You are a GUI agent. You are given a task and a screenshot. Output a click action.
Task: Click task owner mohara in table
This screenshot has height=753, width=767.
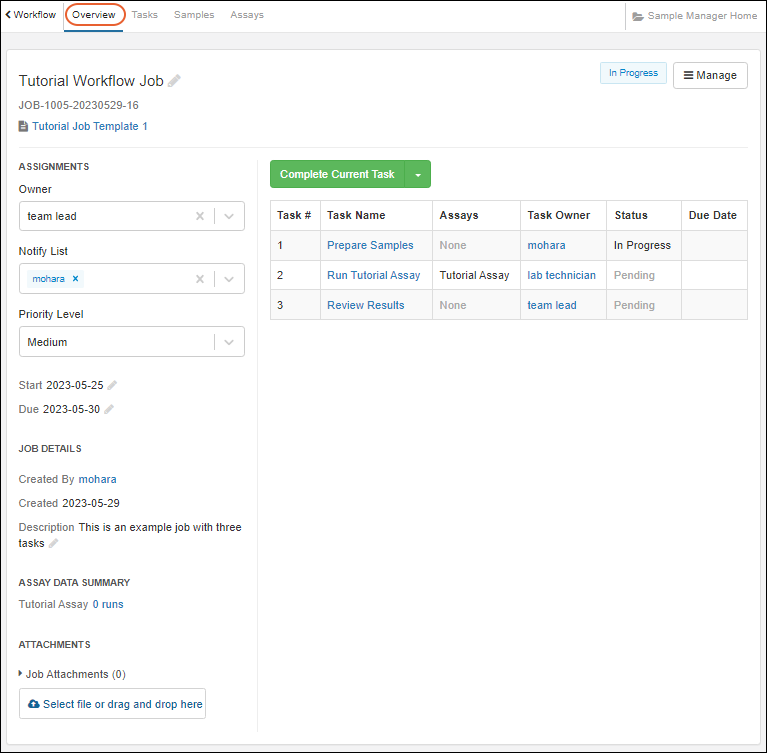(x=546, y=245)
